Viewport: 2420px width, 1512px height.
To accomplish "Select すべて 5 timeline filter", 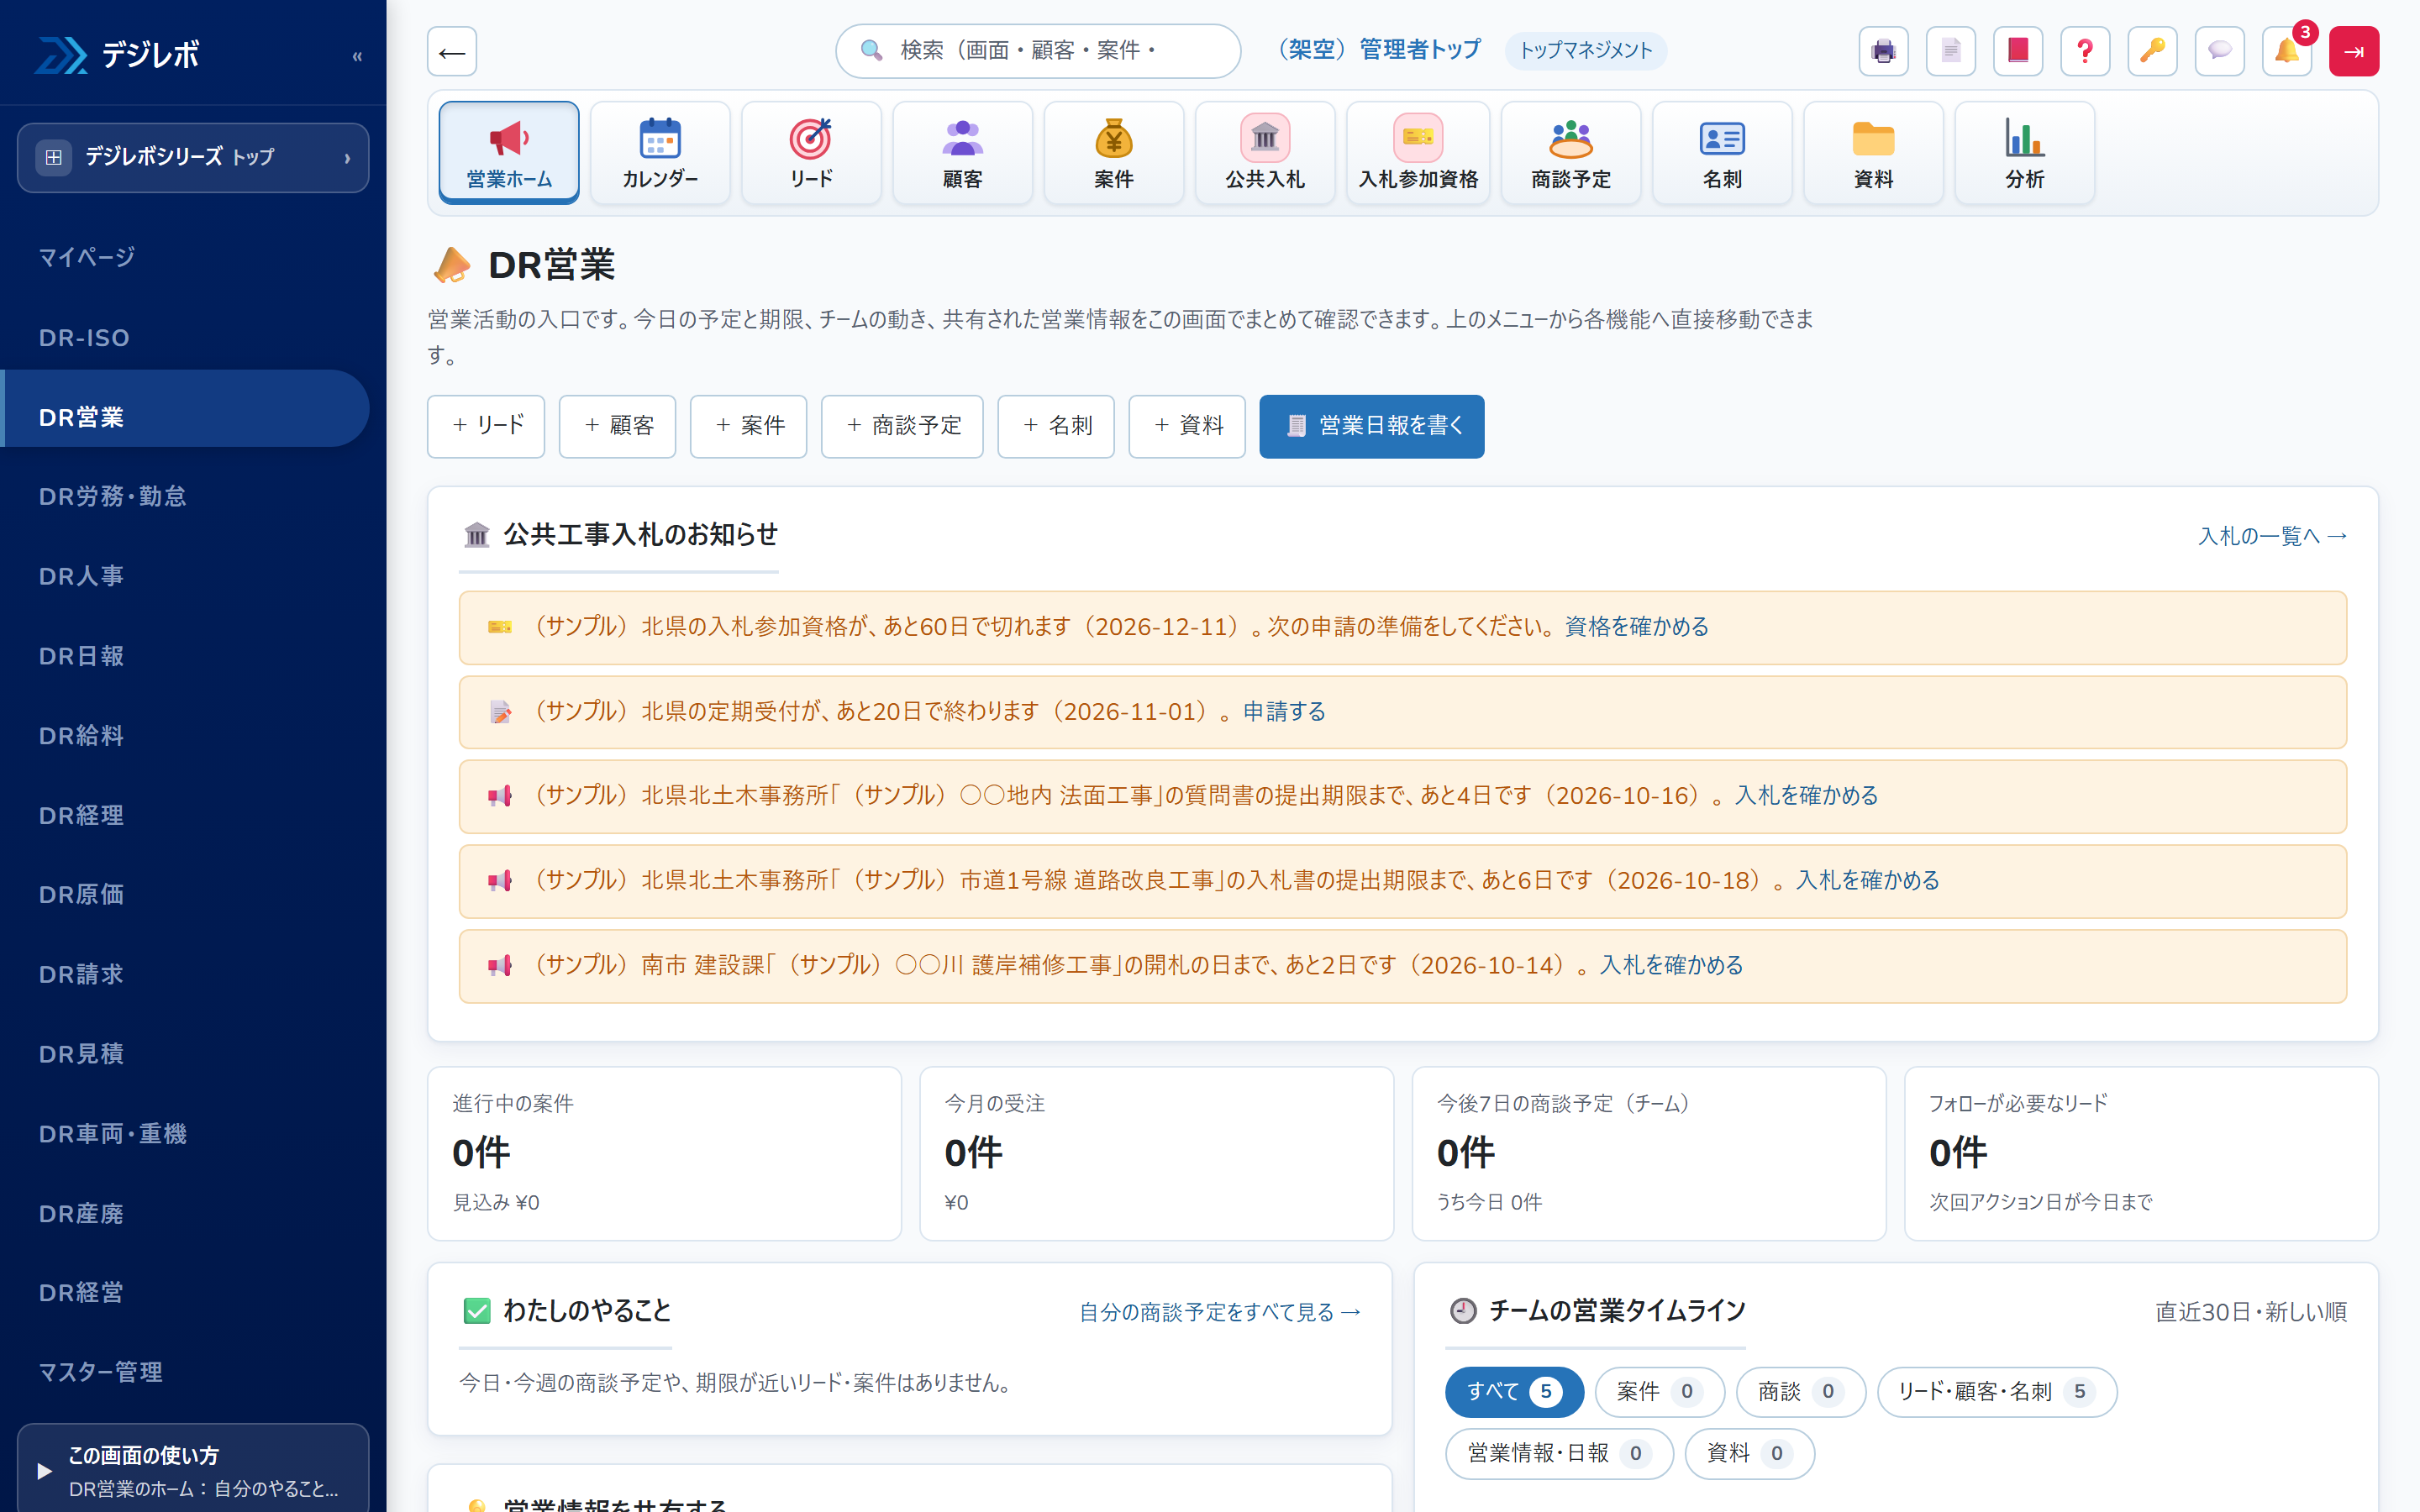I will pos(1514,1391).
